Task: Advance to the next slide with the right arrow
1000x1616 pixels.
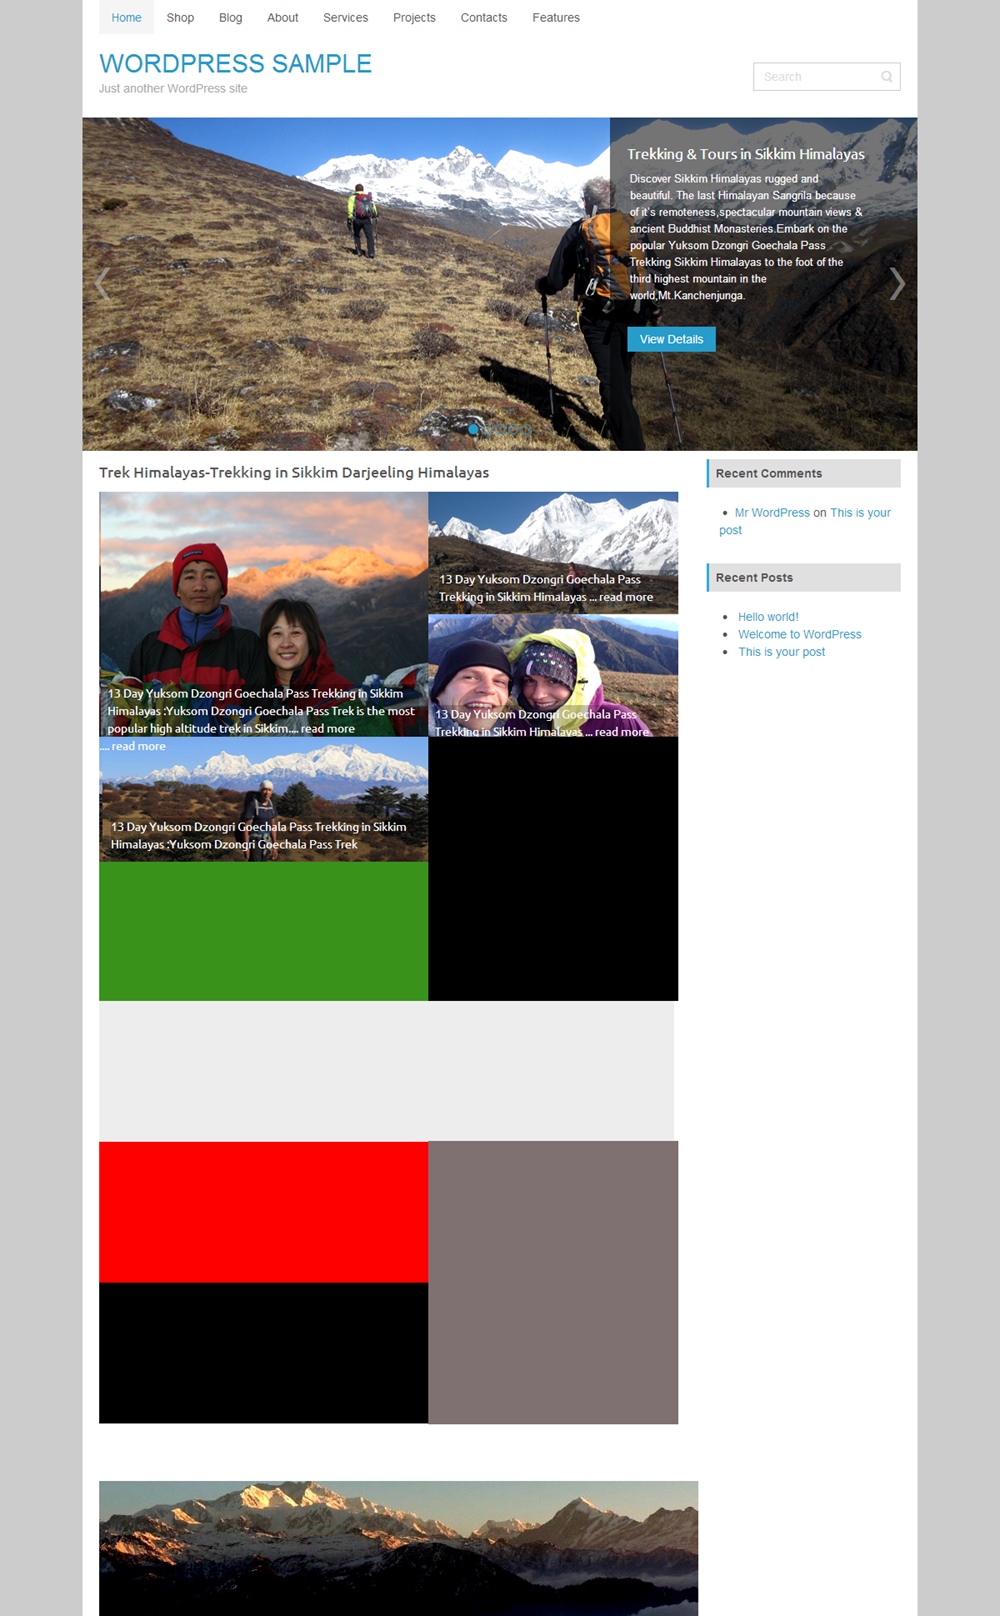Action: click(x=897, y=284)
